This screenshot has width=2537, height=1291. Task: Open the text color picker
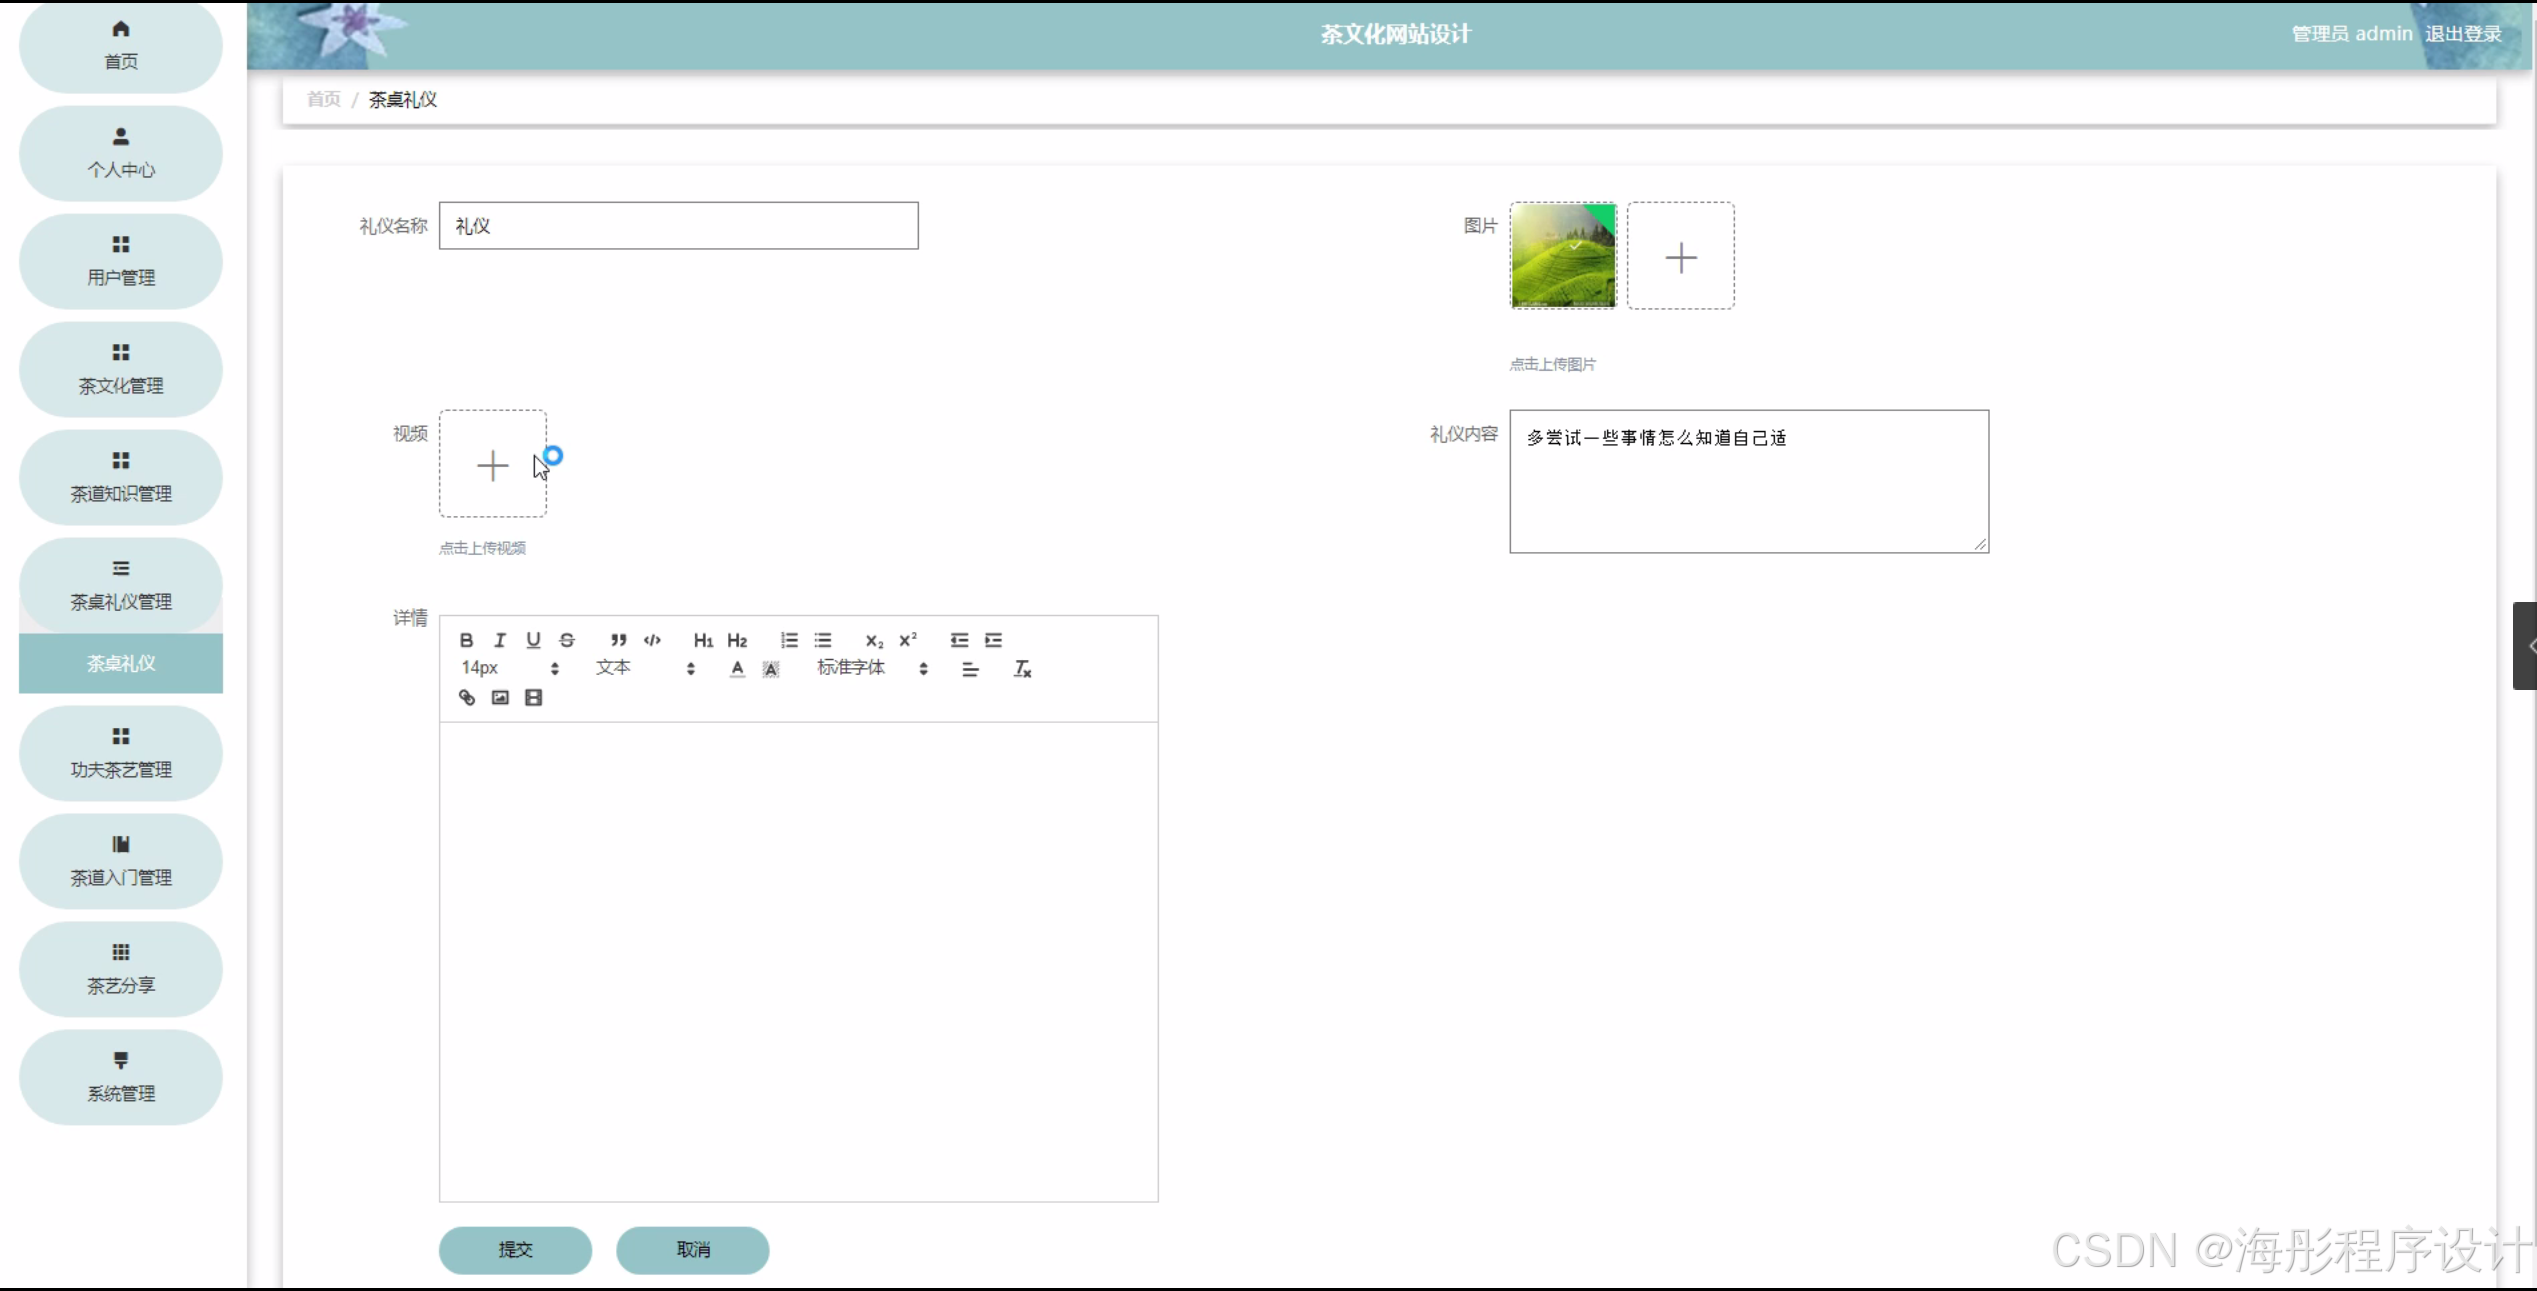click(737, 669)
